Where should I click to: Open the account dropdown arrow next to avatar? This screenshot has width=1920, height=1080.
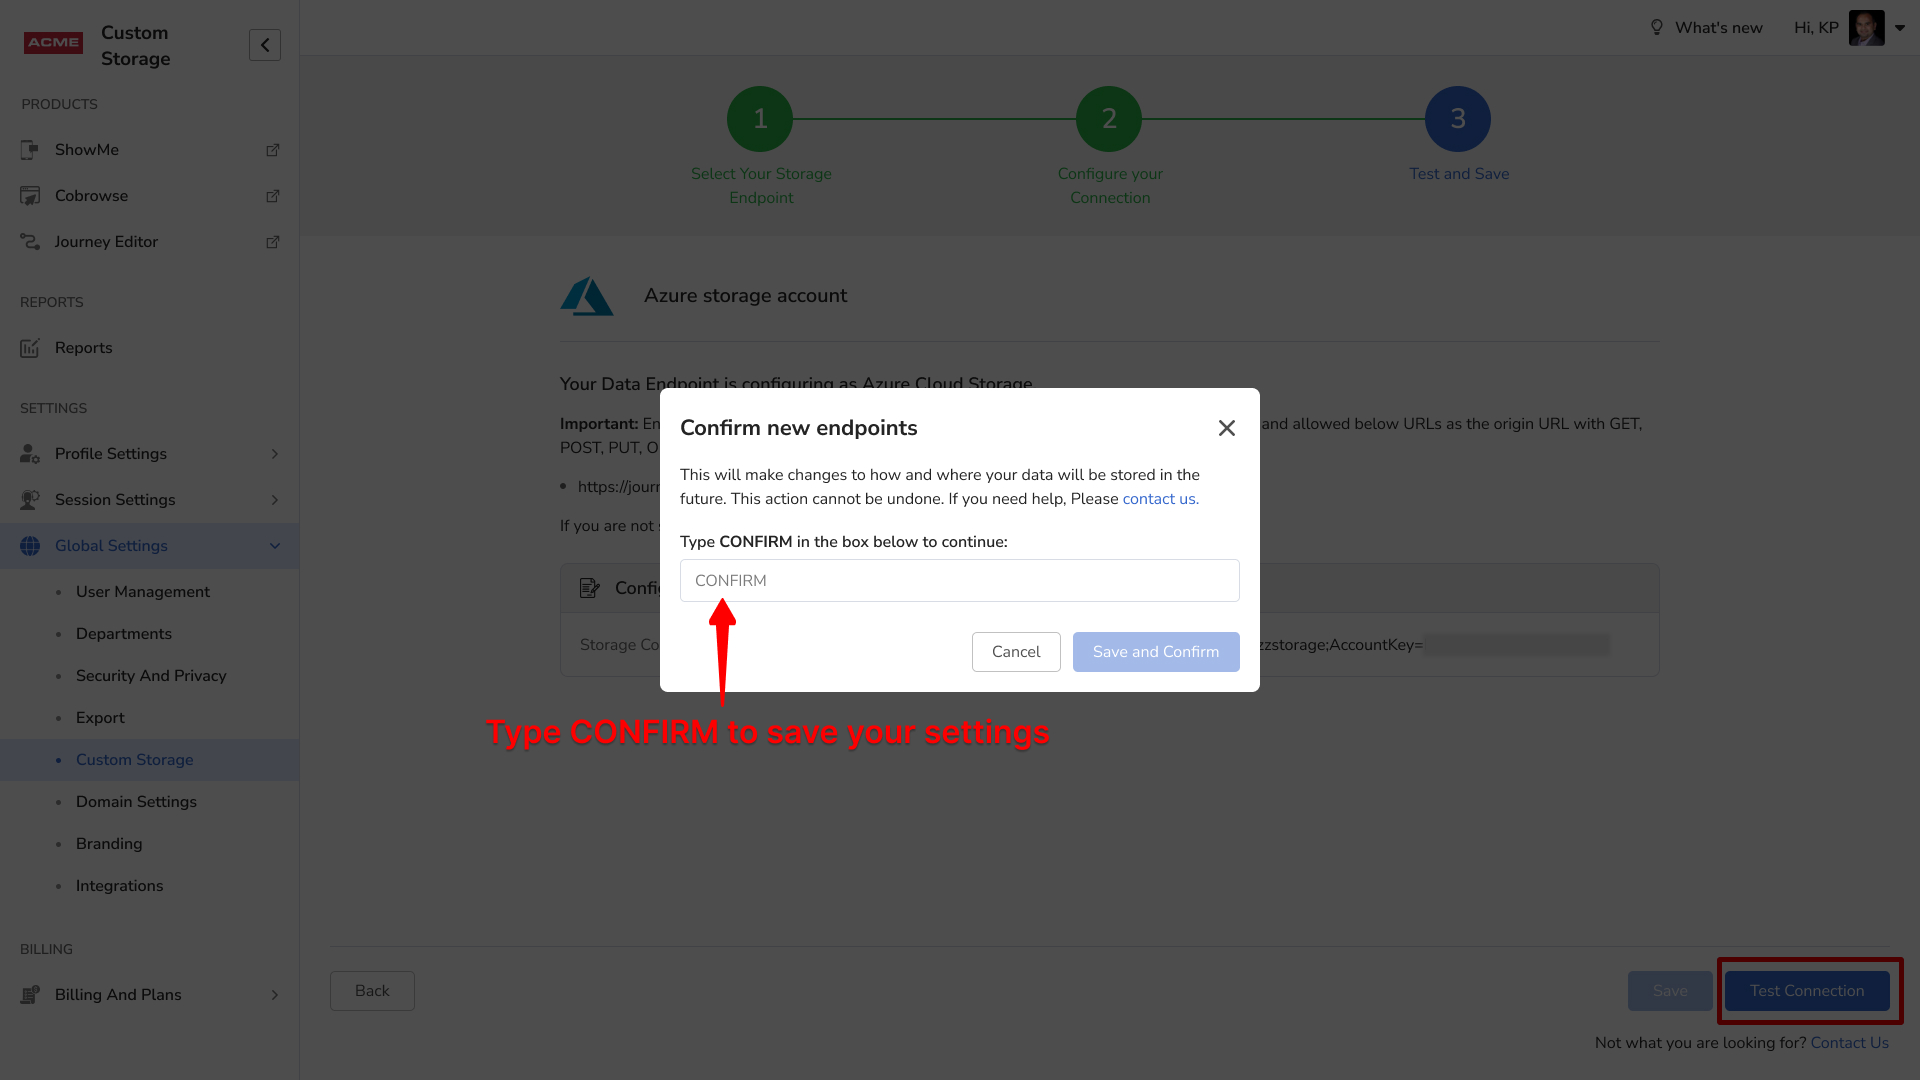point(1900,28)
